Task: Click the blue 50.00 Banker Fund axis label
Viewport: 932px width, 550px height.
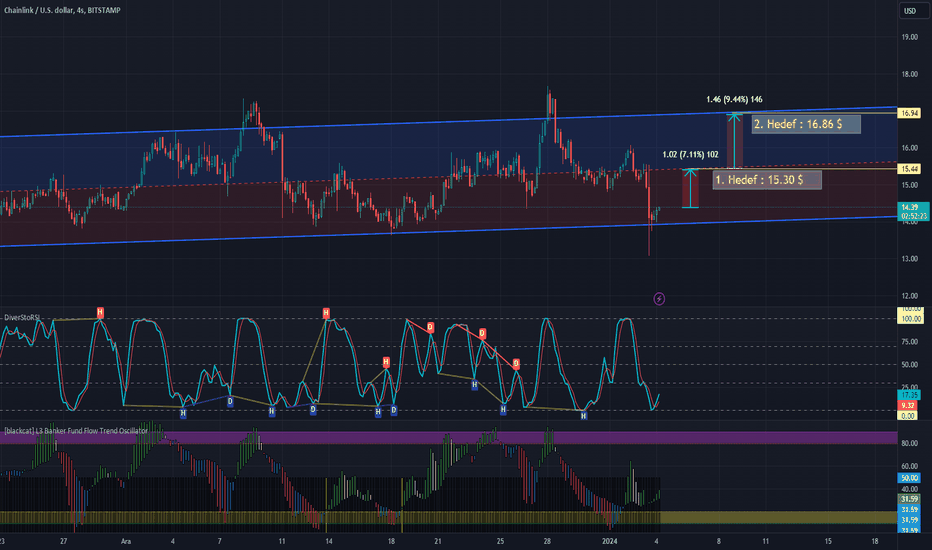Action: 909,477
